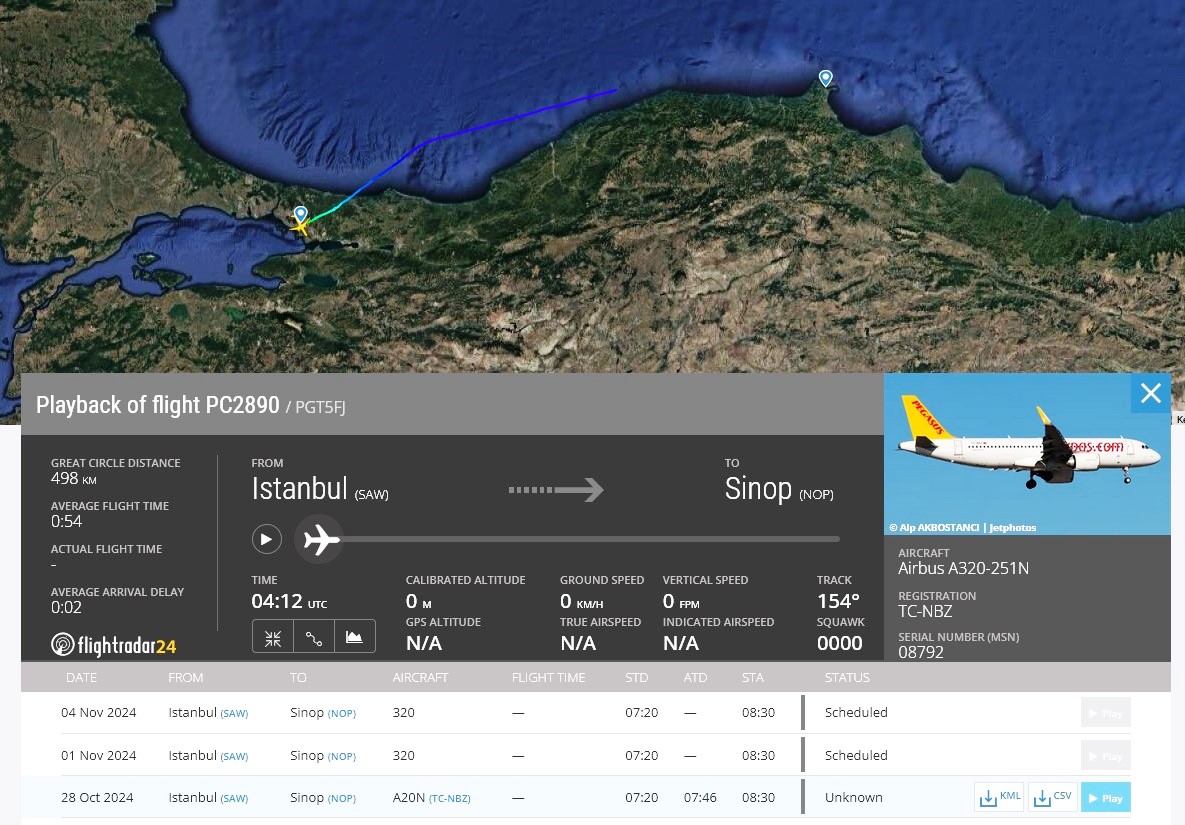Click the Unknown status cell
This screenshot has height=825, width=1185.
pos(854,798)
